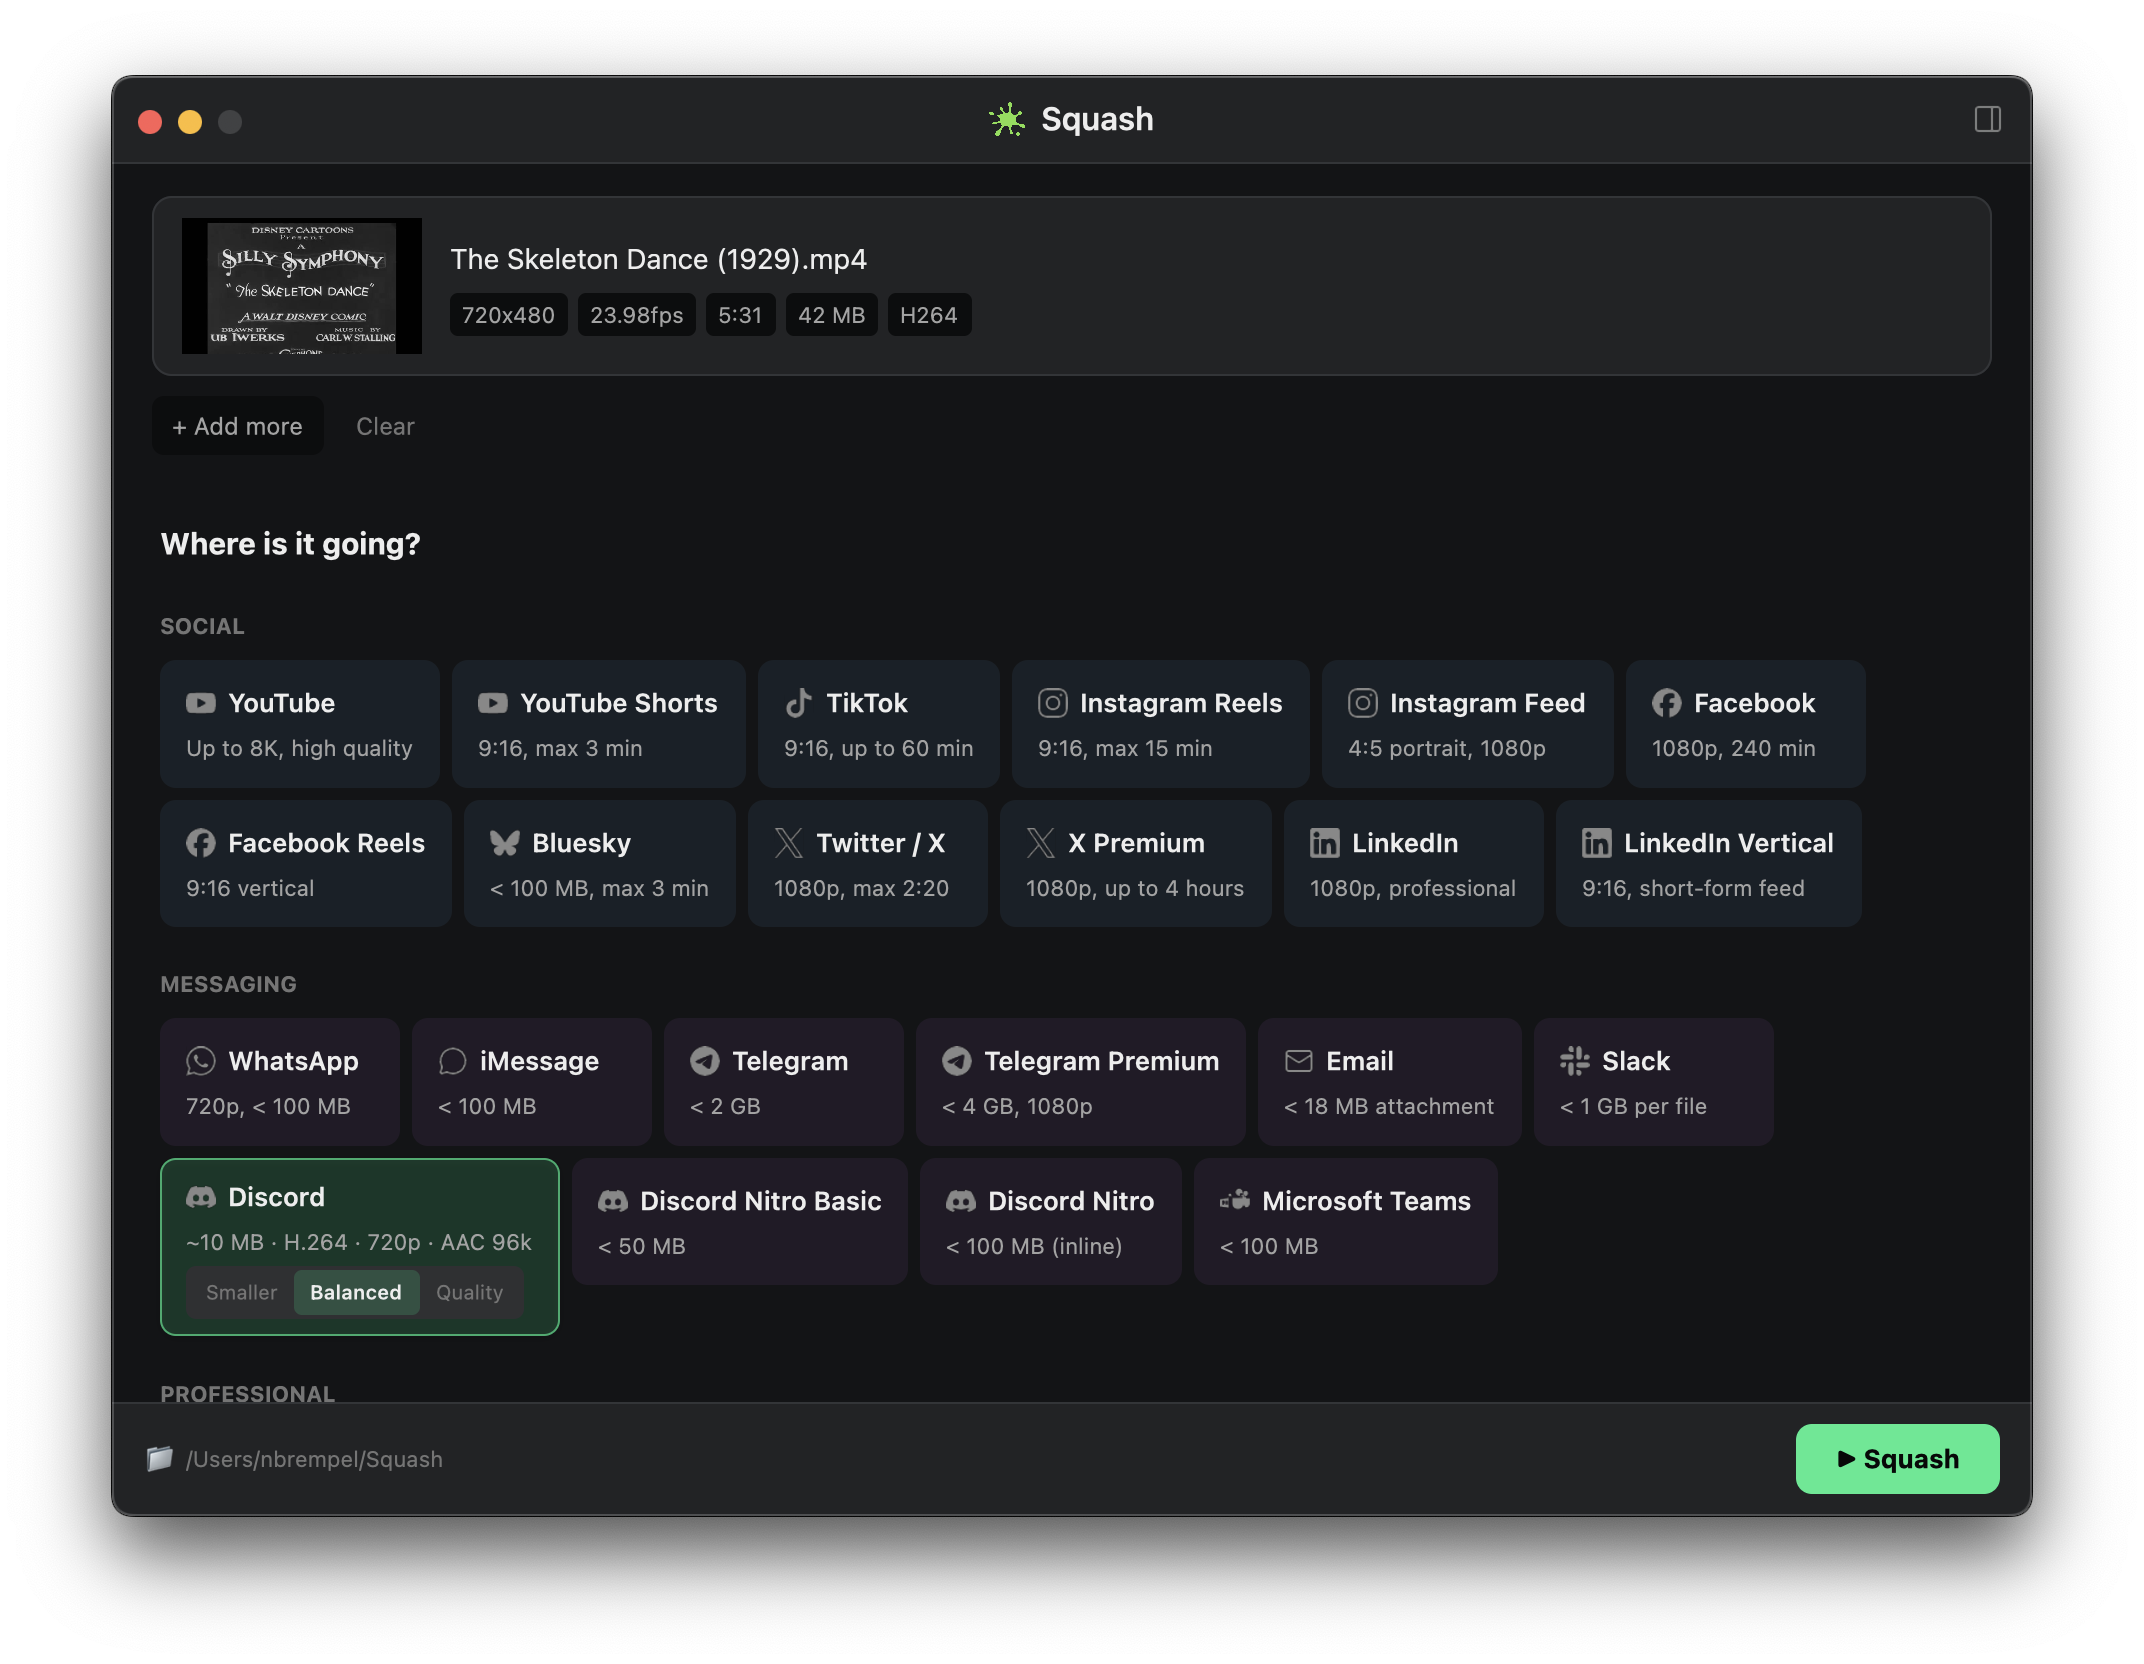The width and height of the screenshot is (2144, 1664).
Task: Click the WhatsApp logo icon
Action: pos(201,1061)
